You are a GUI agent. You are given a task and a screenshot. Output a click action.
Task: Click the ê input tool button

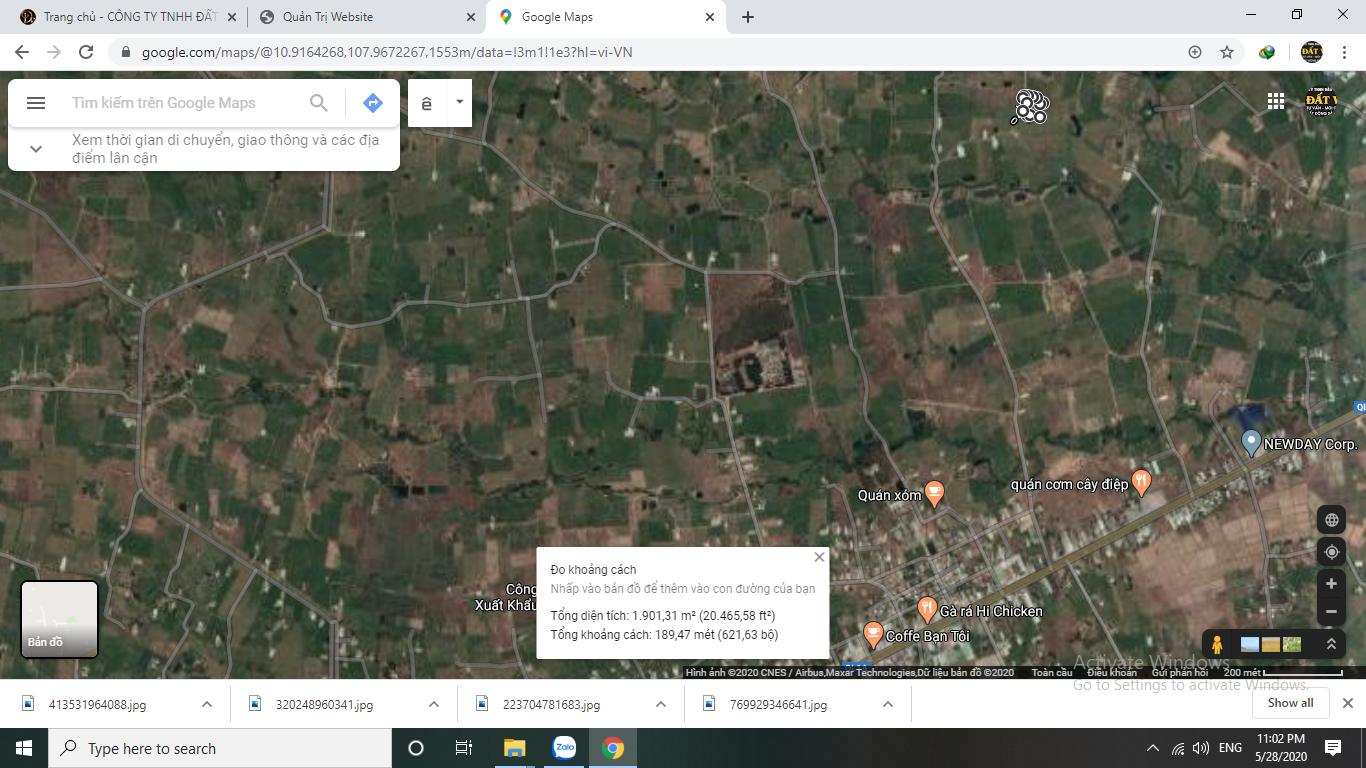[427, 103]
